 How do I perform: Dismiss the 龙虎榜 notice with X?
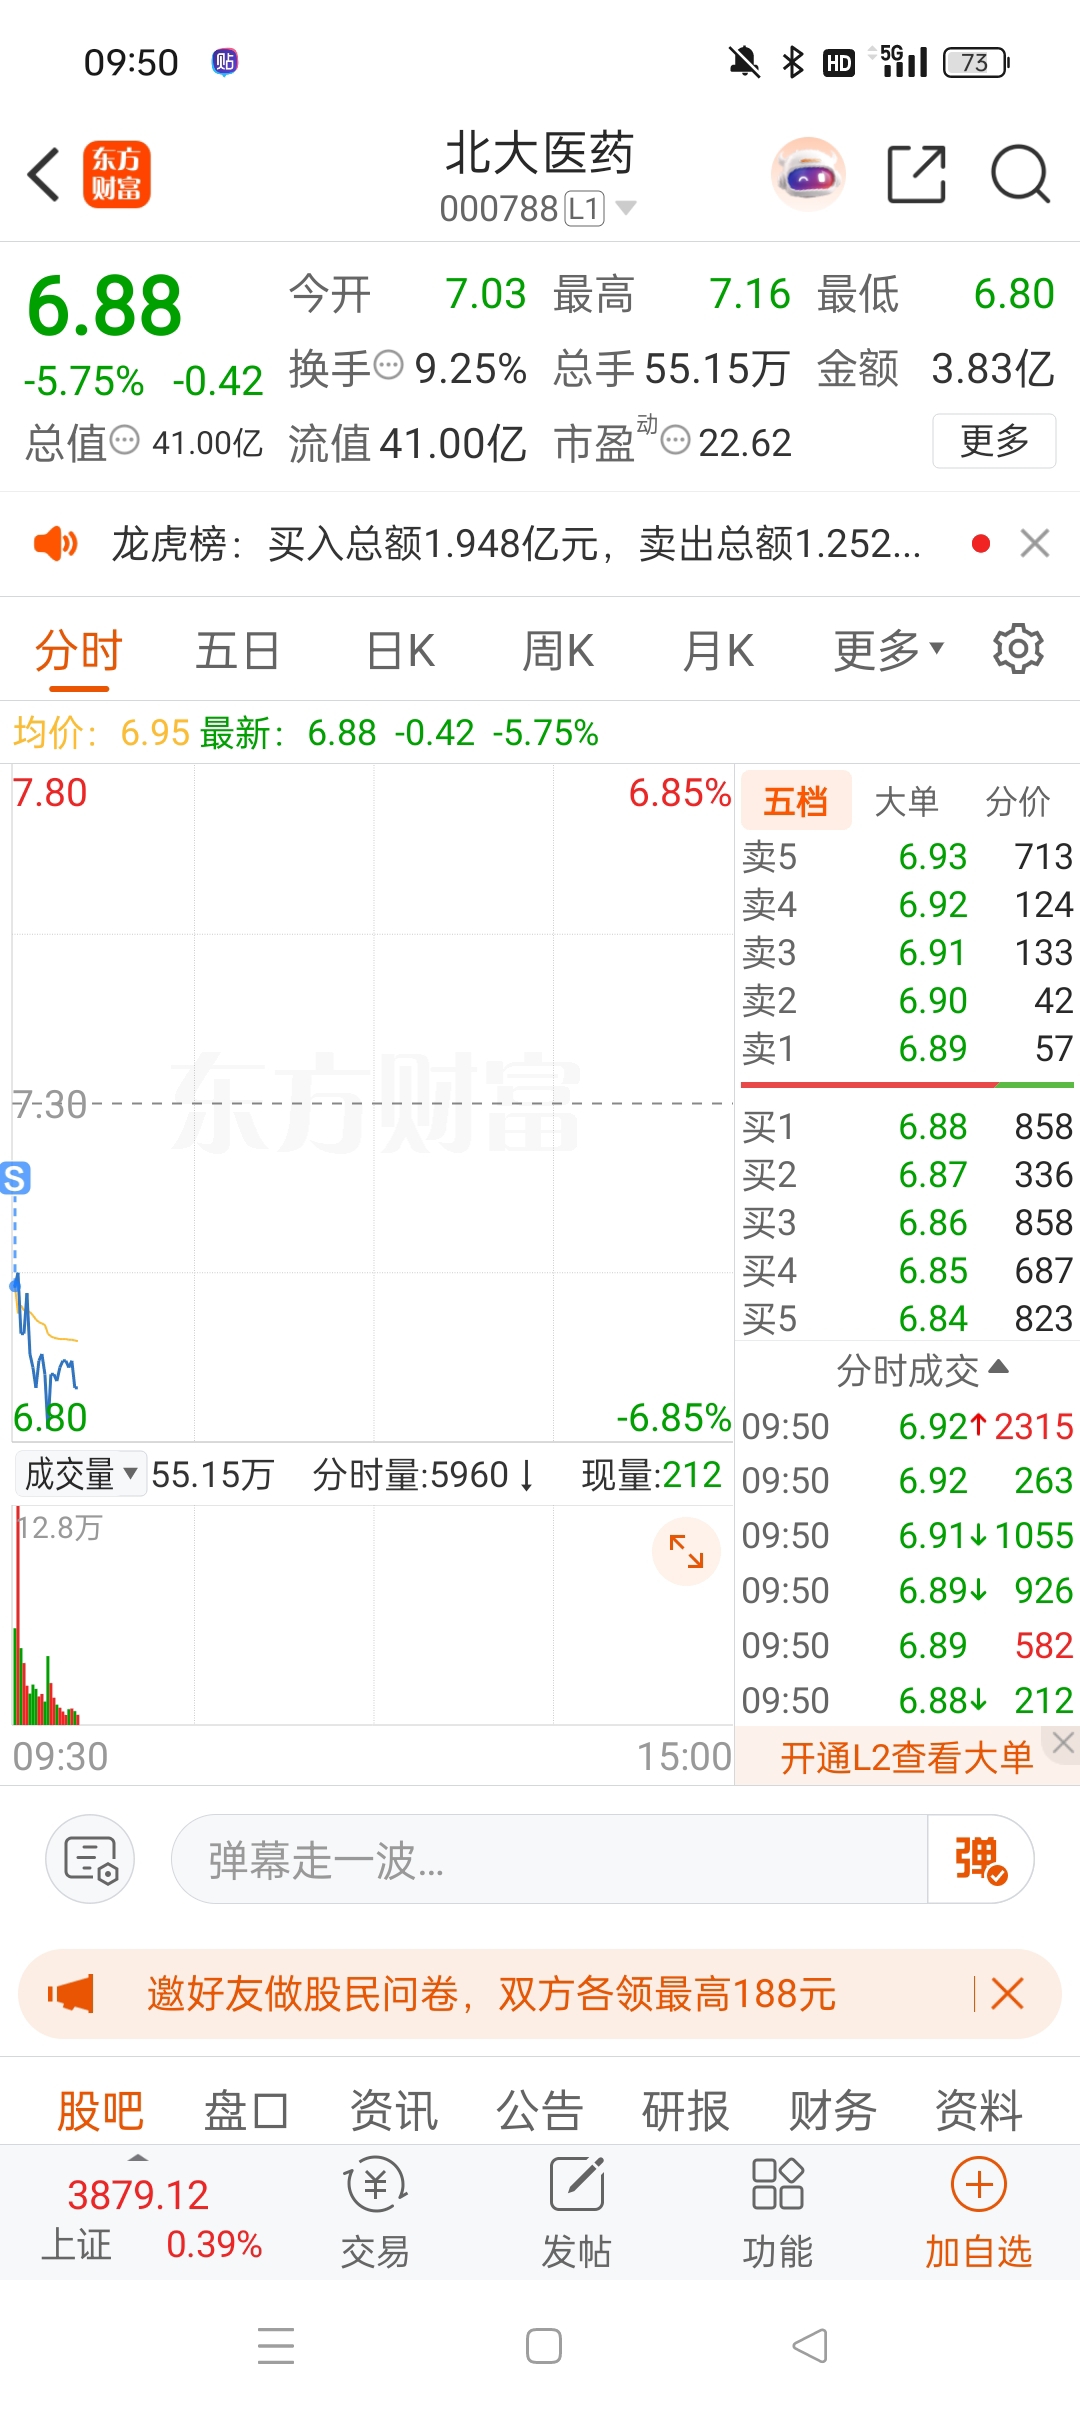tap(1035, 544)
